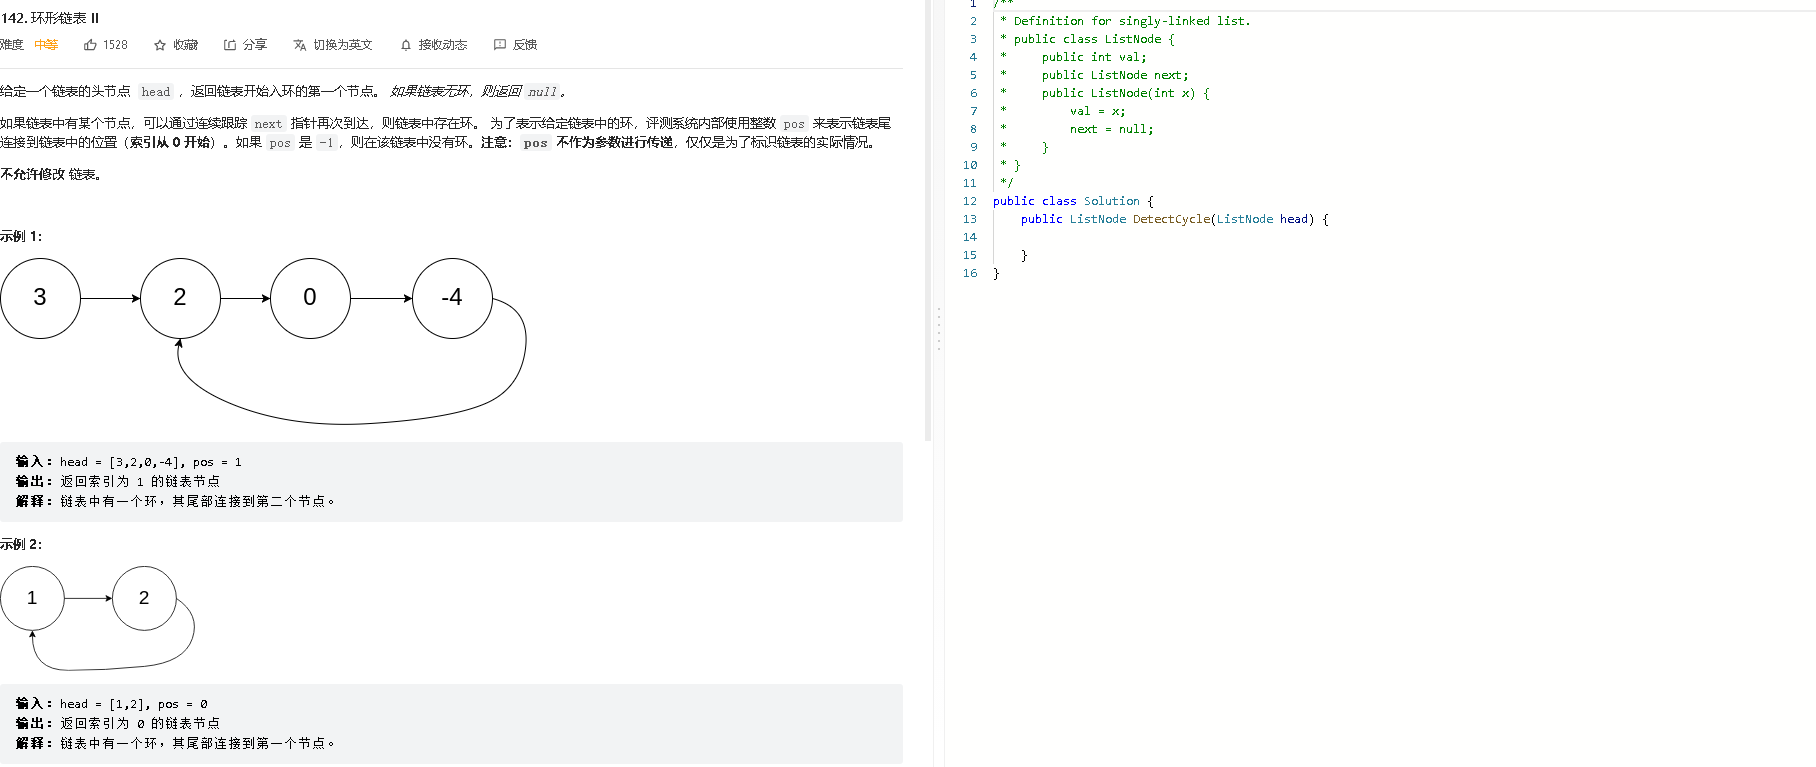
Task: Click the 收藏 favorite label
Action: pos(186,45)
